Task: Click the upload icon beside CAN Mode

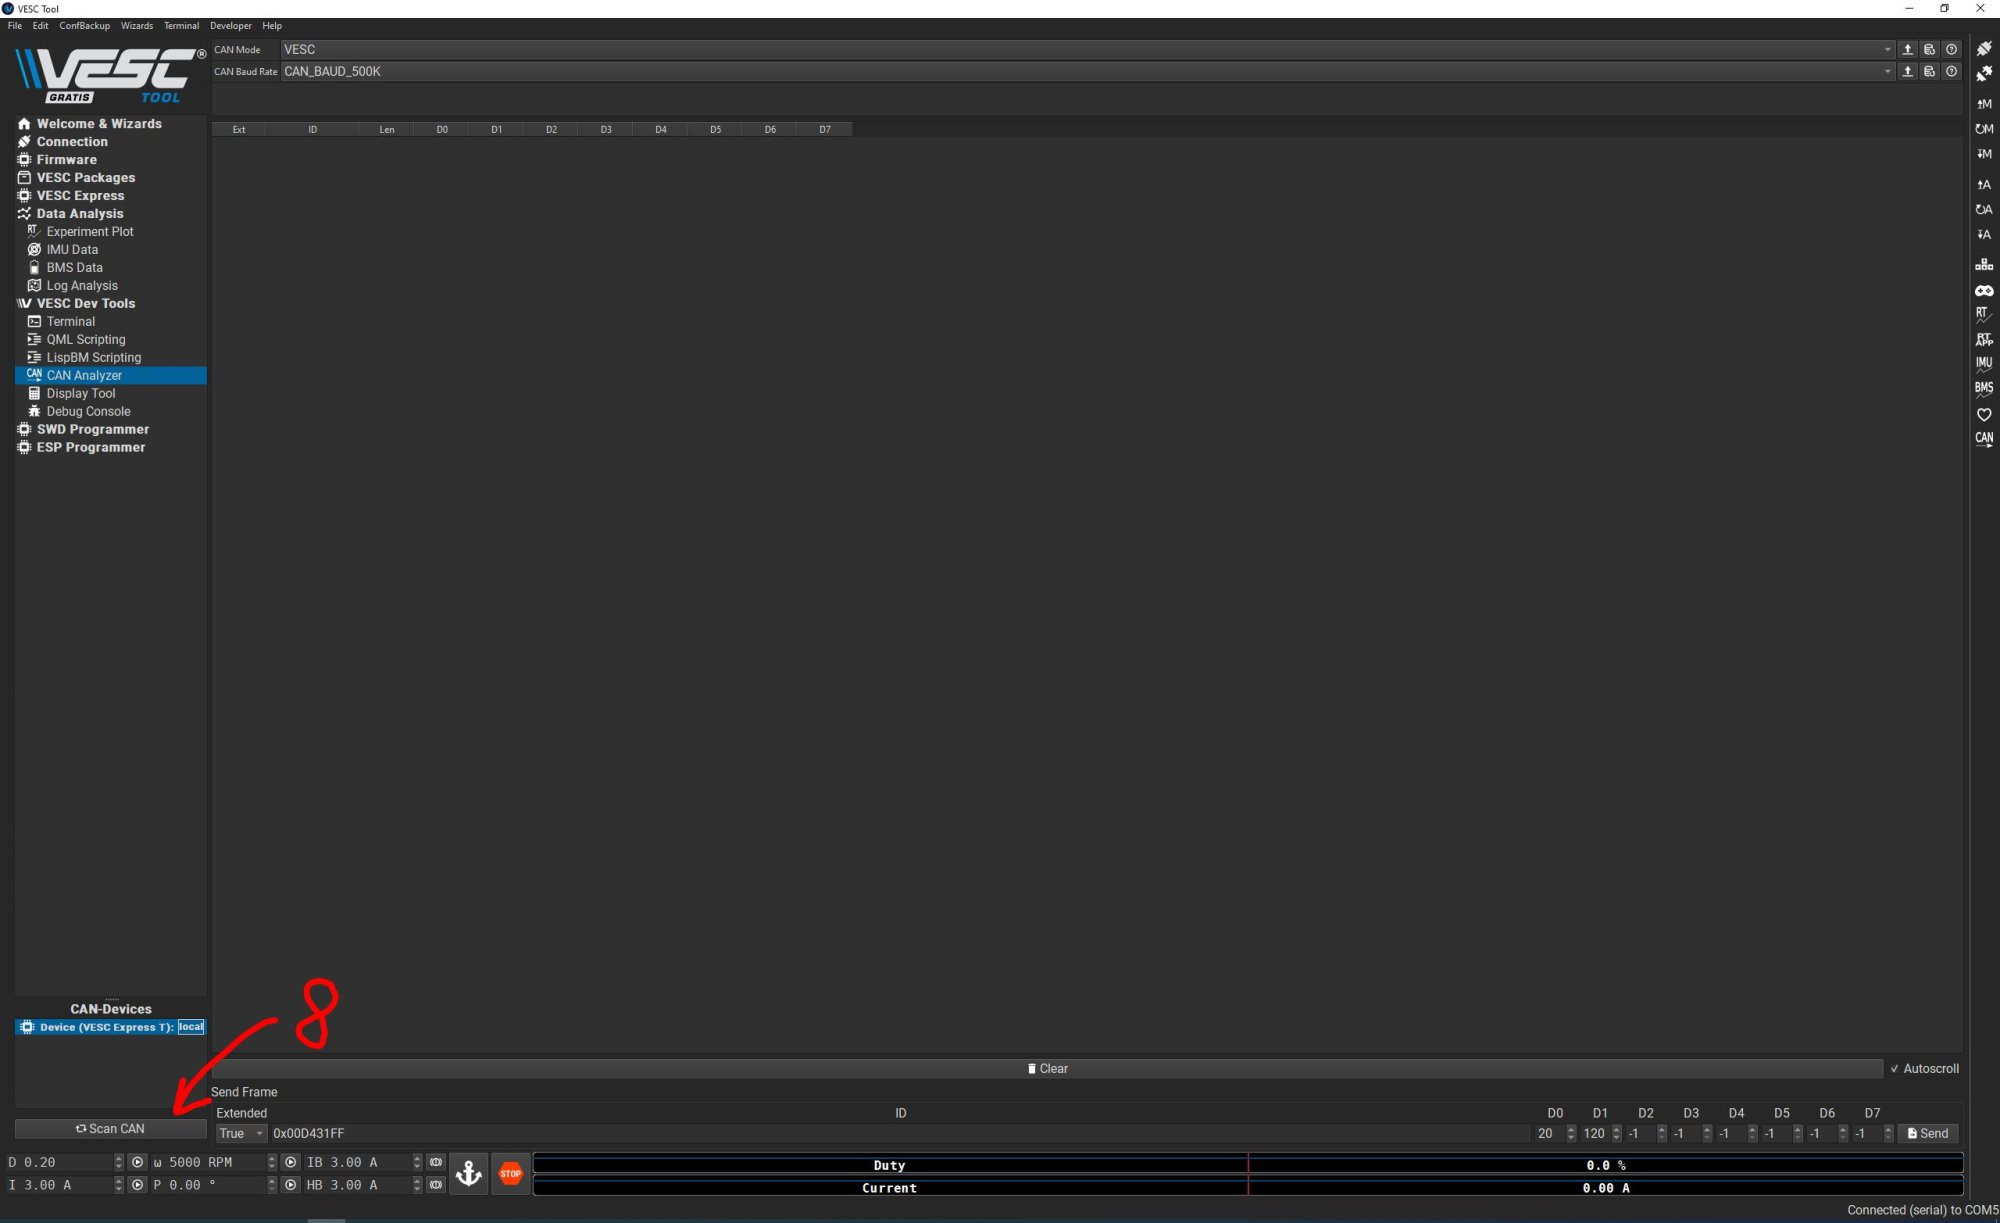Action: pyautogui.click(x=1907, y=49)
